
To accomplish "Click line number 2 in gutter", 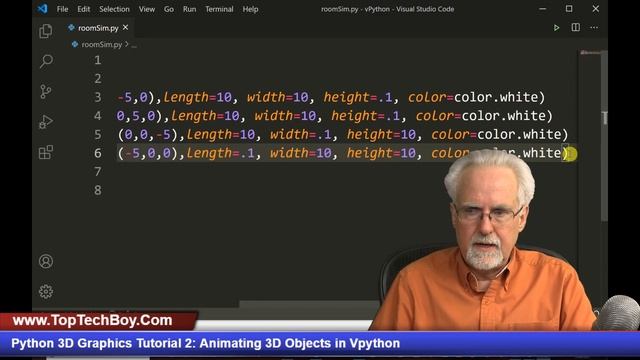I will tap(98, 78).
